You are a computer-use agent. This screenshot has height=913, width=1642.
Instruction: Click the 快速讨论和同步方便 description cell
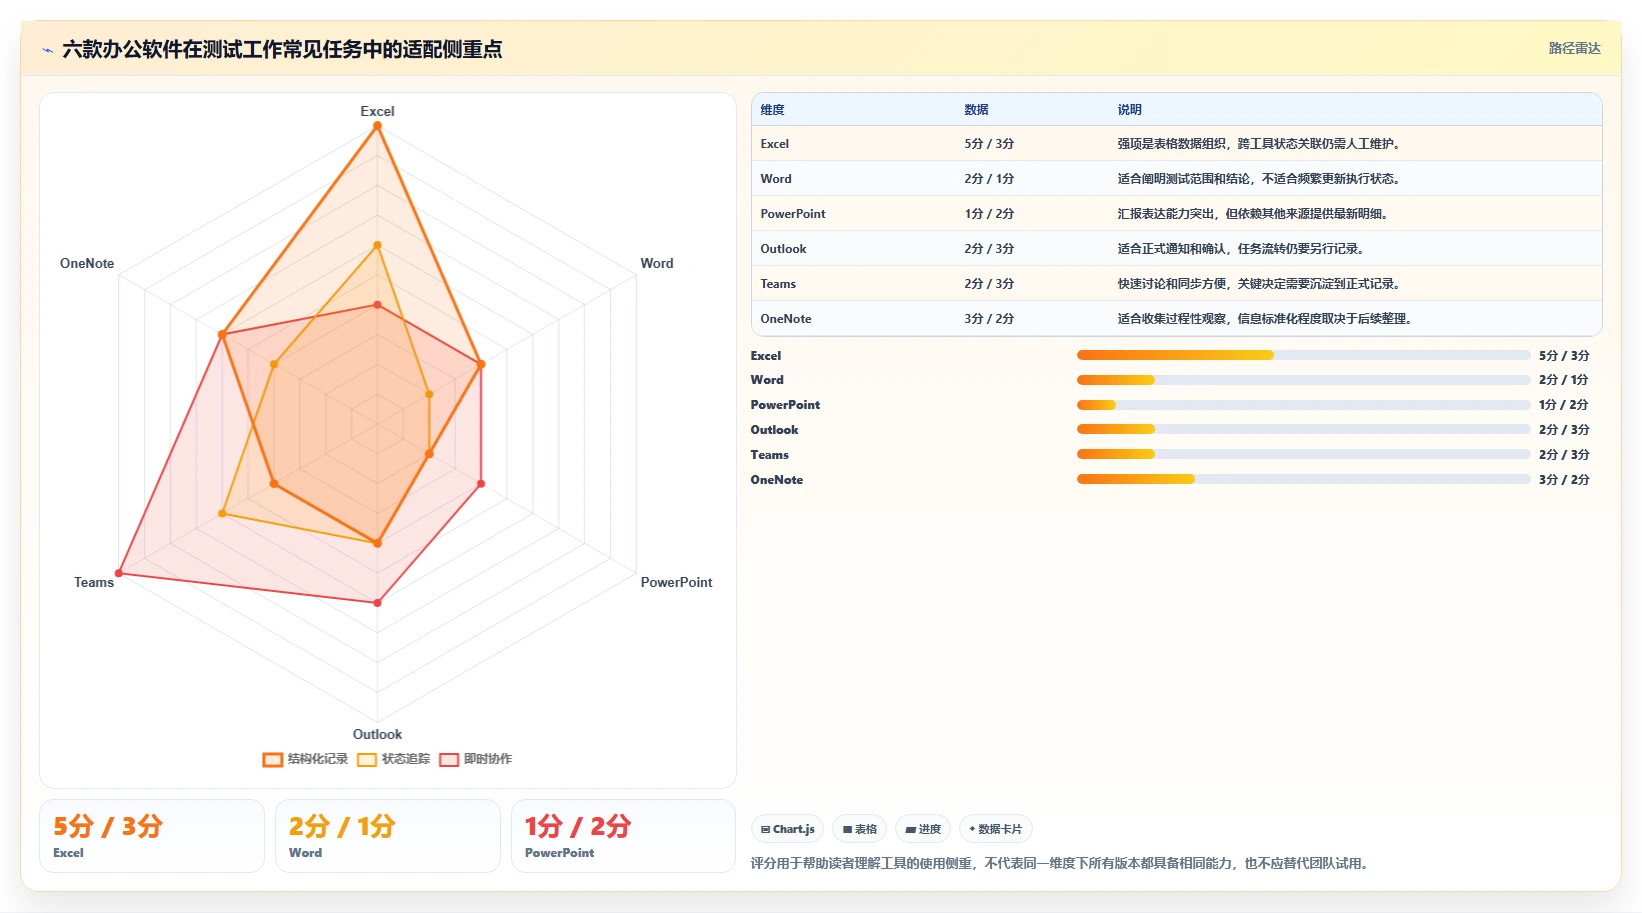1258,284
